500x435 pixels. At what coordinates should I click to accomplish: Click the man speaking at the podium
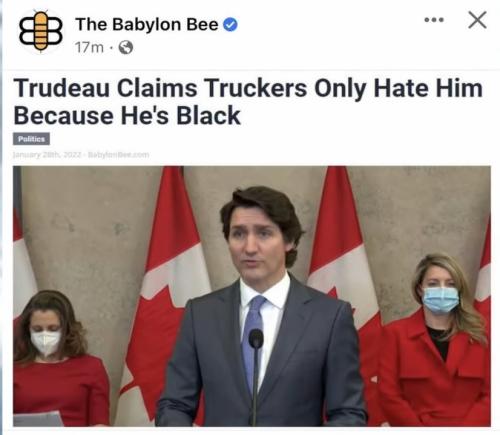coord(262,307)
